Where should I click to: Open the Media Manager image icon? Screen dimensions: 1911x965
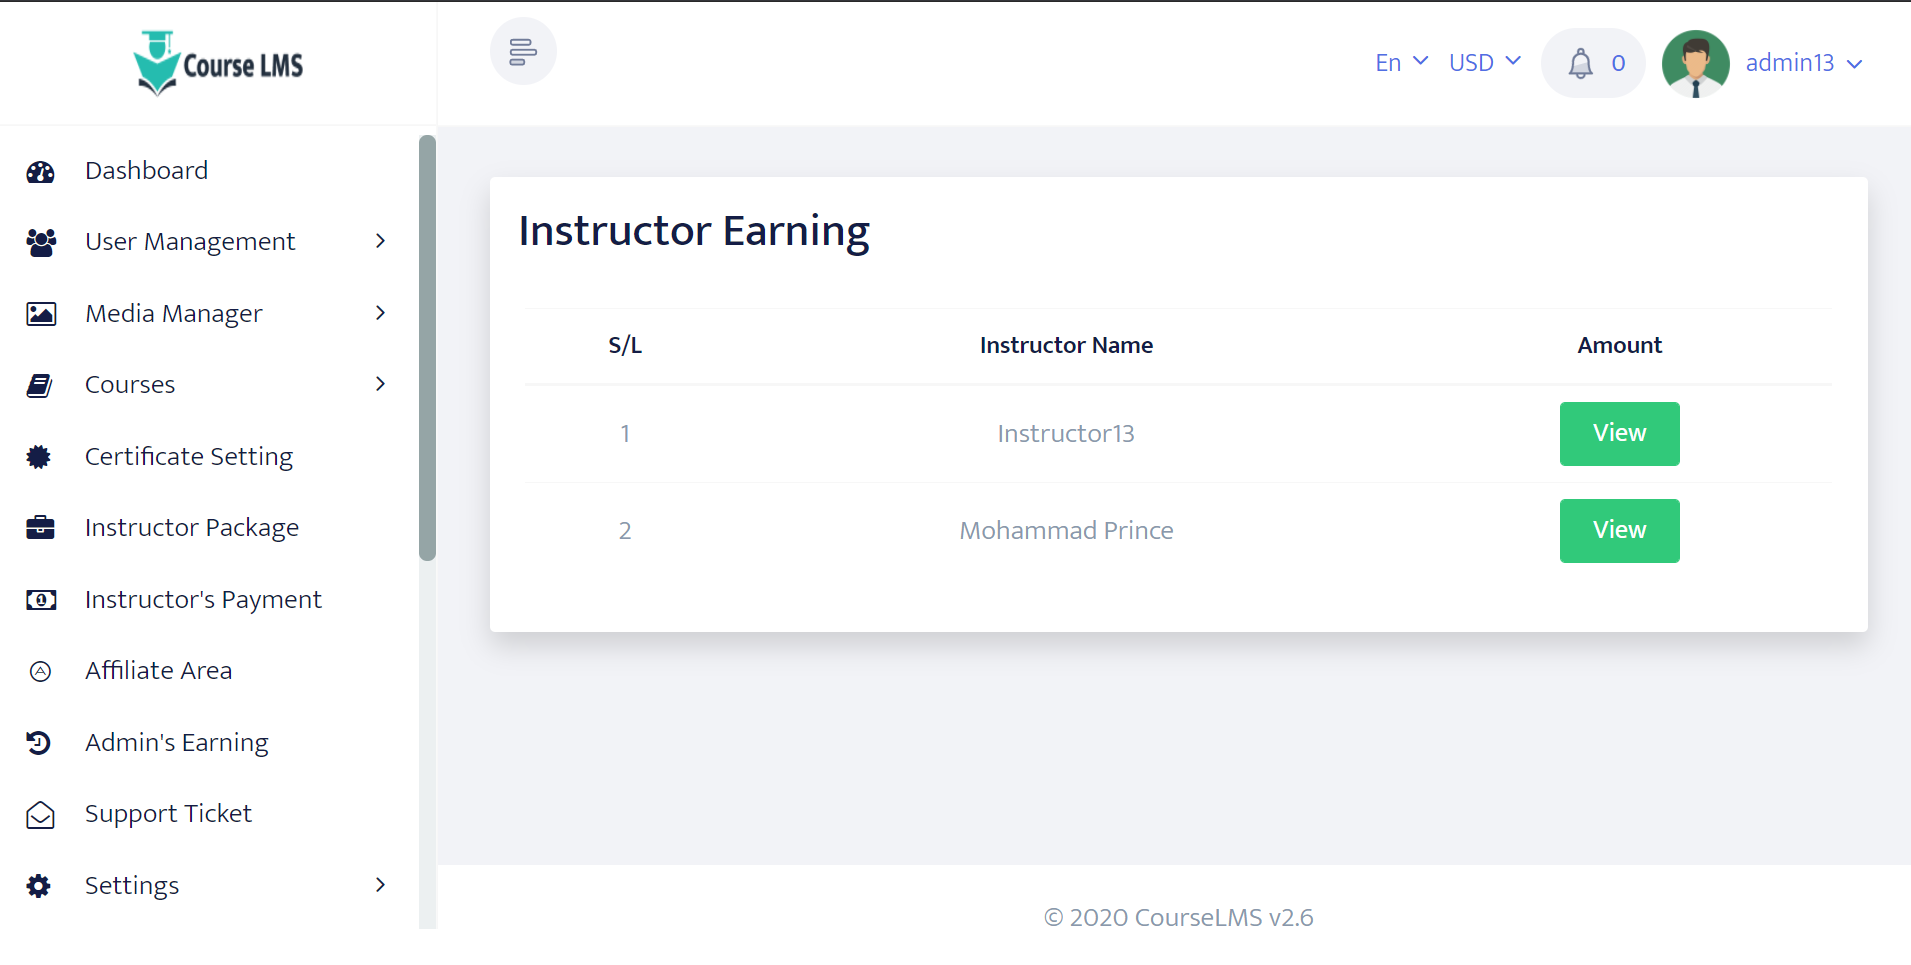(x=40, y=313)
